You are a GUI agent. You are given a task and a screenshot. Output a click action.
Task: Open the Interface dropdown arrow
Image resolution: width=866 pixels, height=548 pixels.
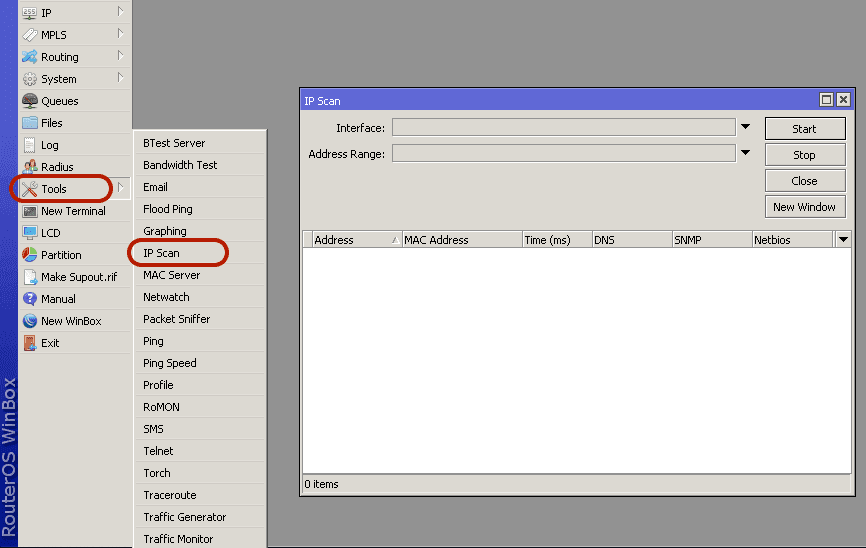click(745, 127)
